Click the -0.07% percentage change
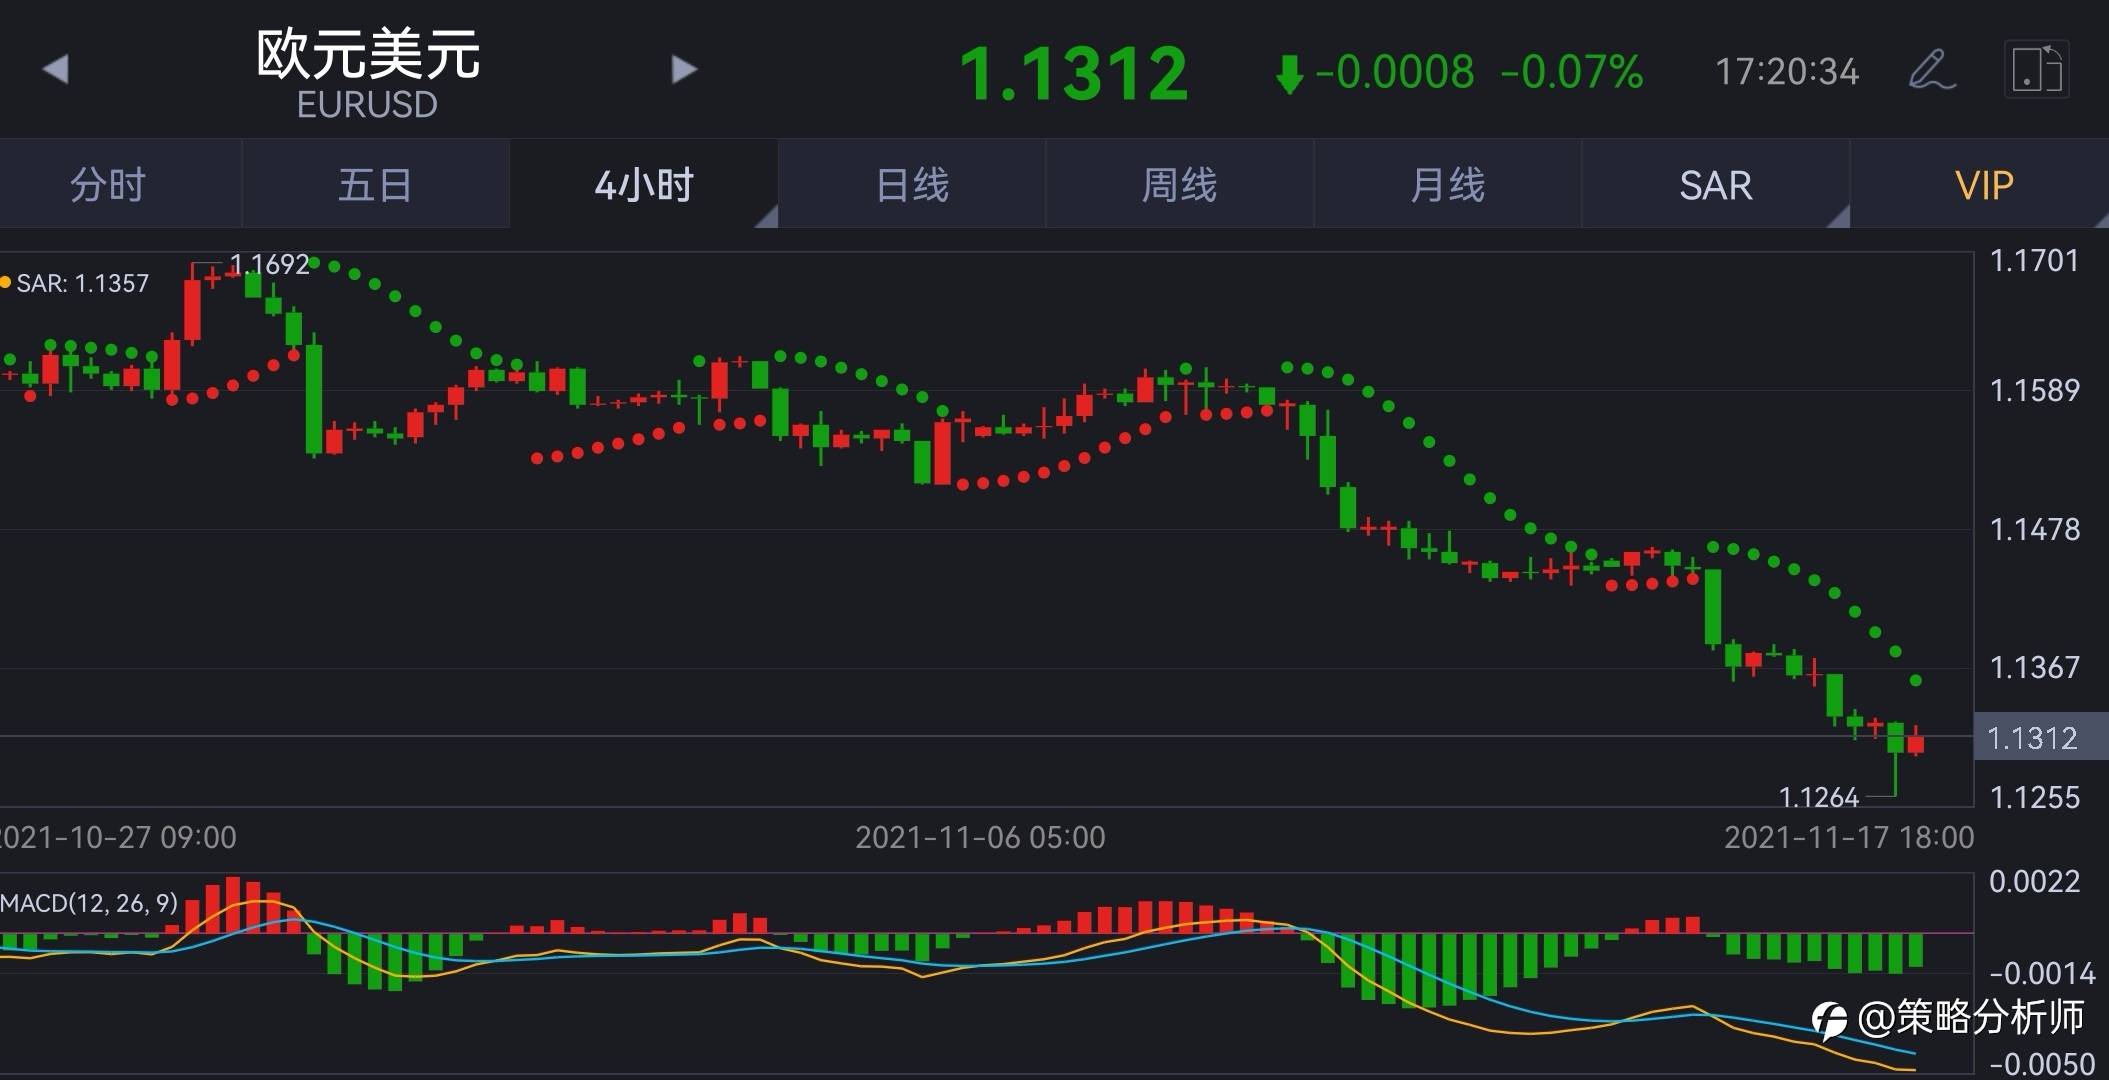The height and width of the screenshot is (1080, 2109). point(1571,72)
